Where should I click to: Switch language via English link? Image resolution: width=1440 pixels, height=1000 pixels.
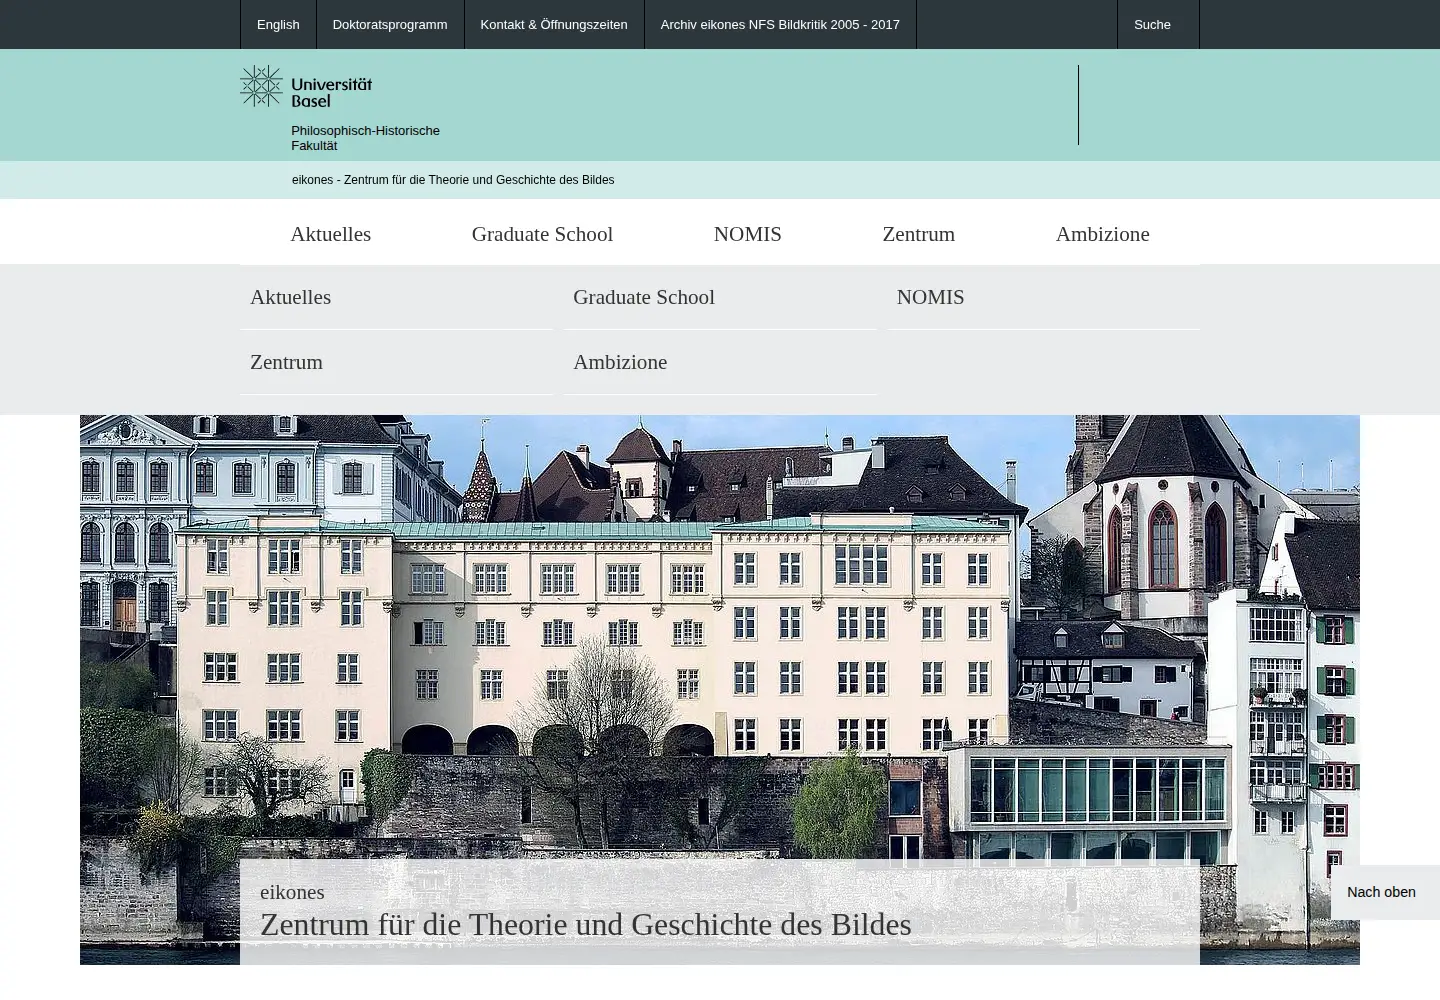(278, 24)
